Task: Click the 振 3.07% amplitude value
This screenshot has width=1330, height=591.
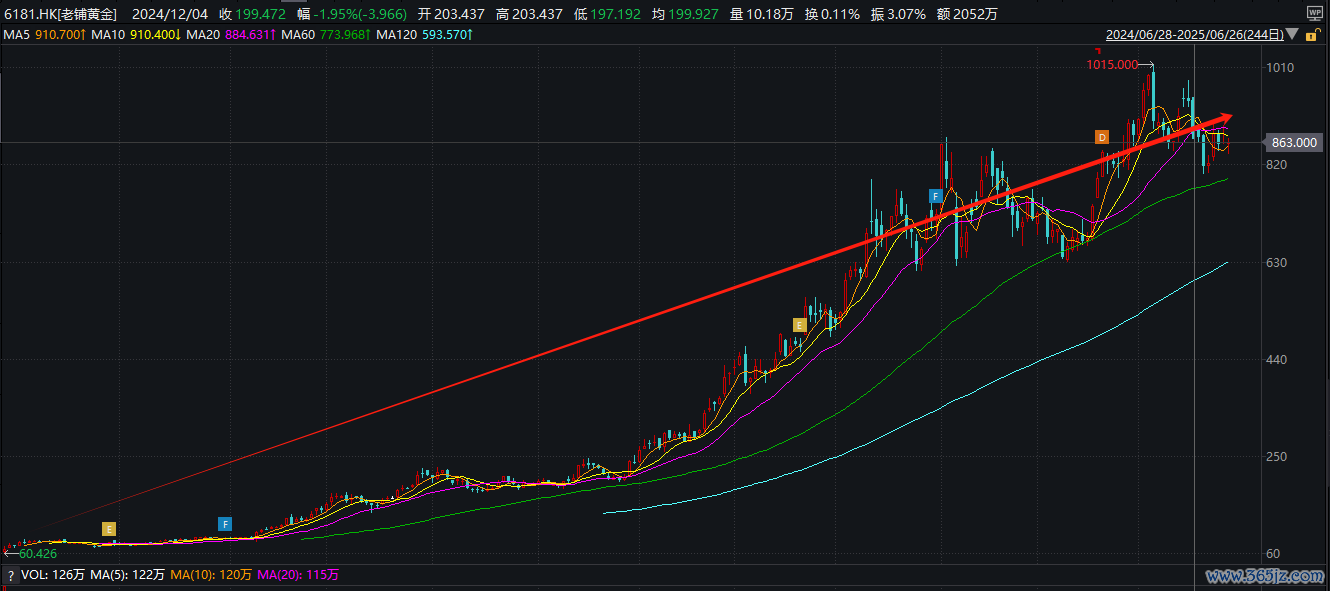Action: pyautogui.click(x=900, y=14)
